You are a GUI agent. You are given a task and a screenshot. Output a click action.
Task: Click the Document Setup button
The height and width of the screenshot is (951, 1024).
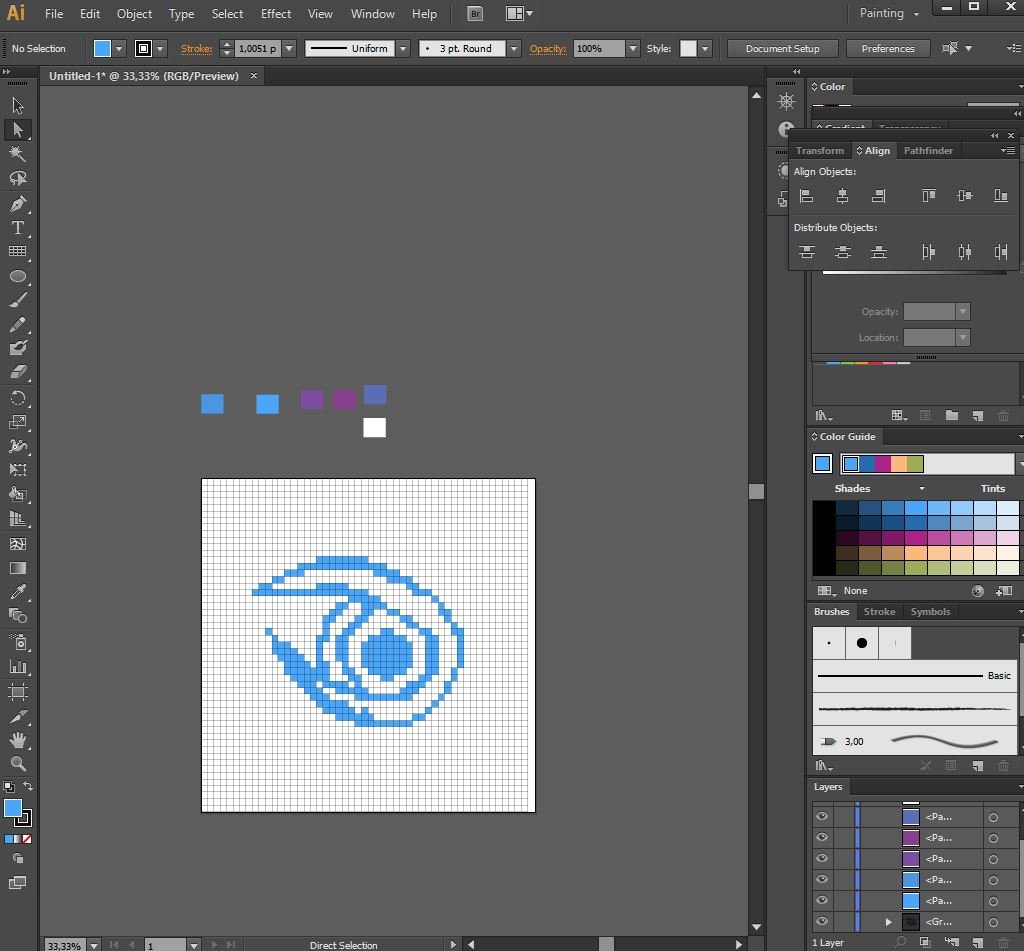coord(782,48)
